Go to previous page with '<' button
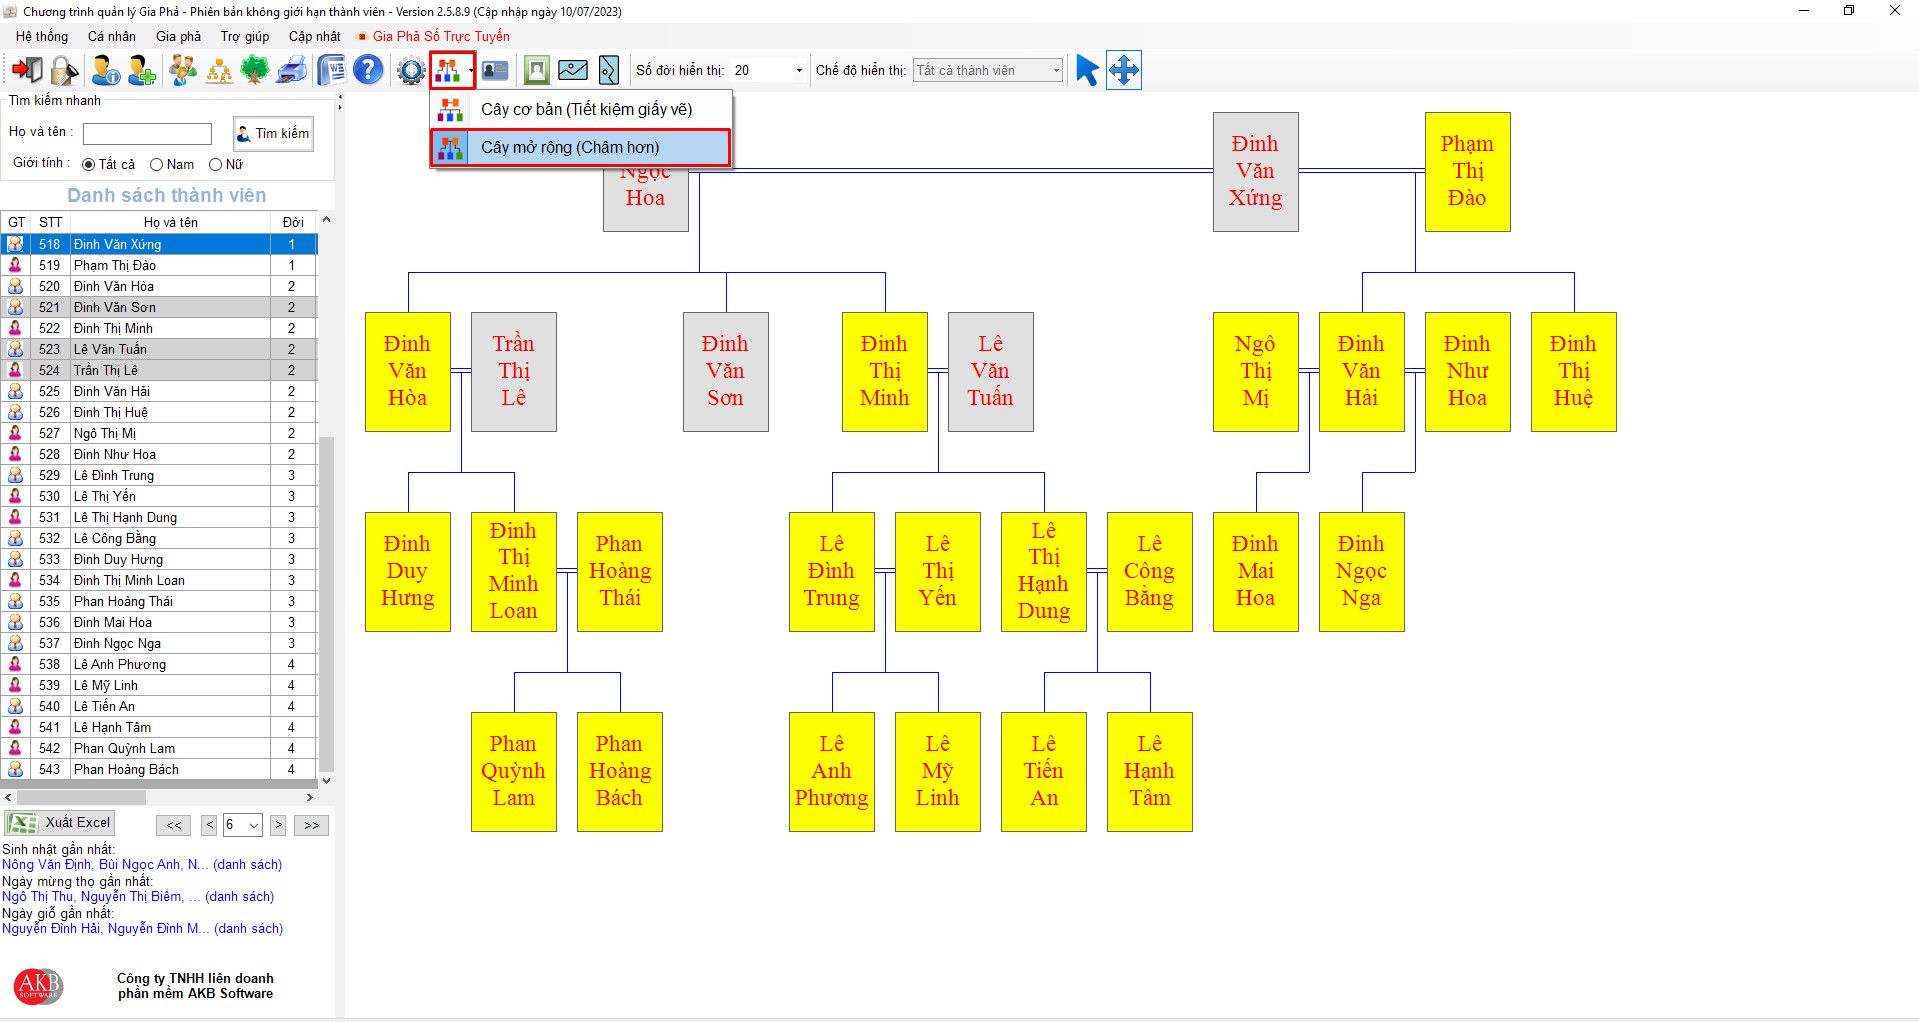The image size is (1919, 1022). pyautogui.click(x=209, y=825)
